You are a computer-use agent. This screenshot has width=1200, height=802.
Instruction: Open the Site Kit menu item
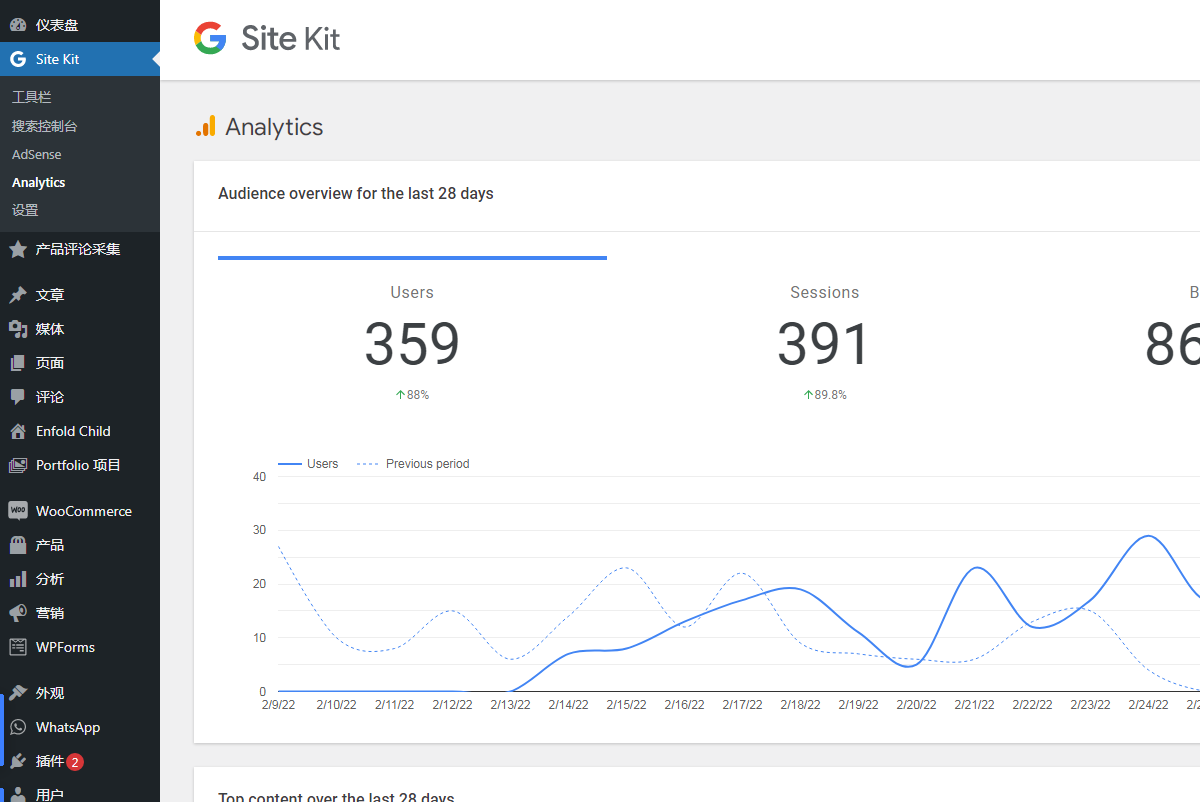[80, 59]
